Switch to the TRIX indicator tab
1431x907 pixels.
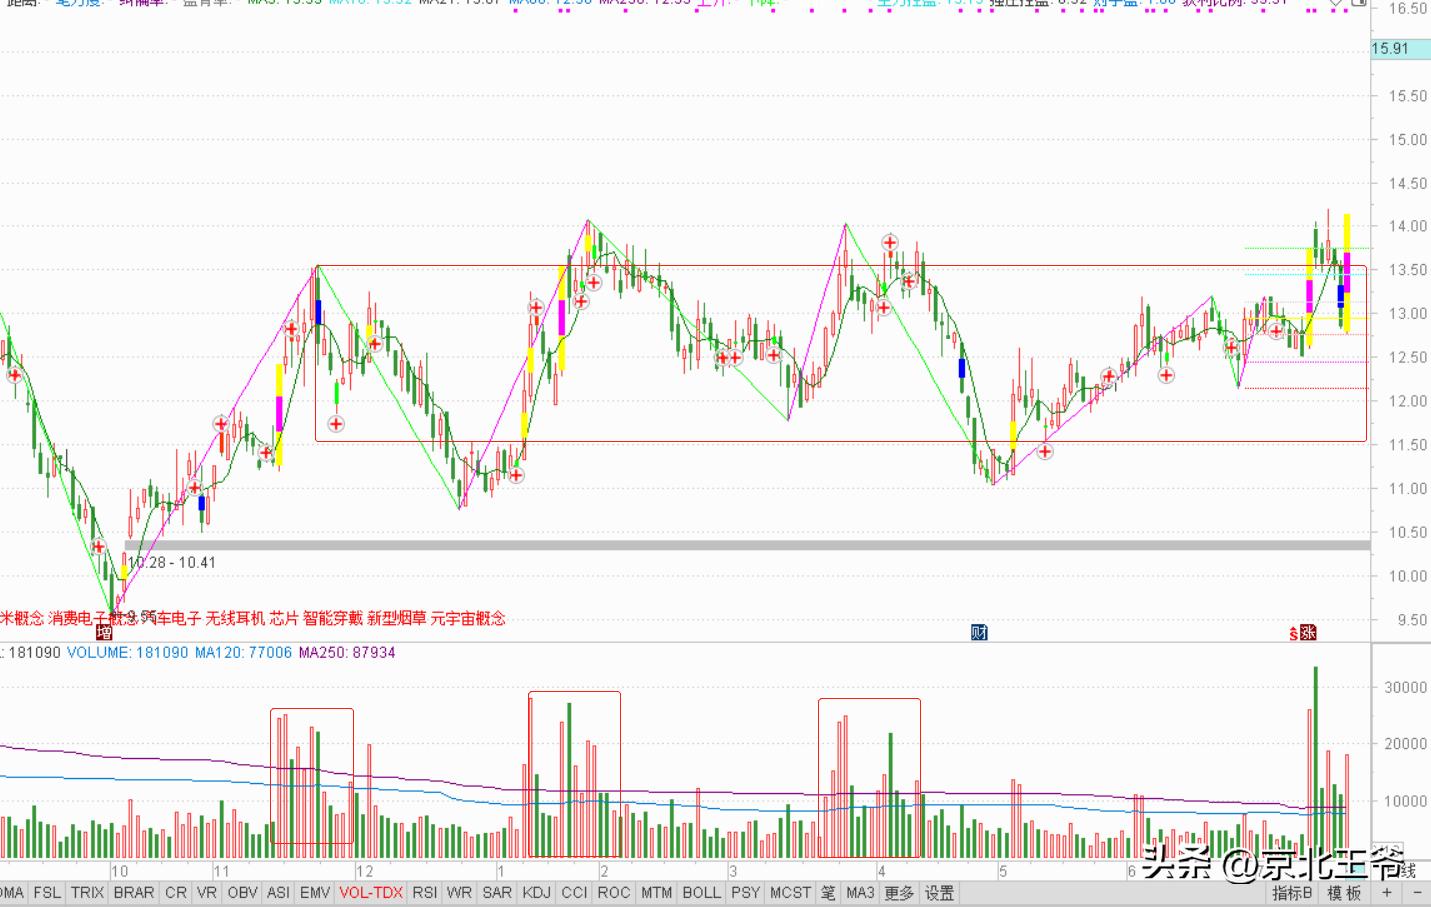(87, 893)
